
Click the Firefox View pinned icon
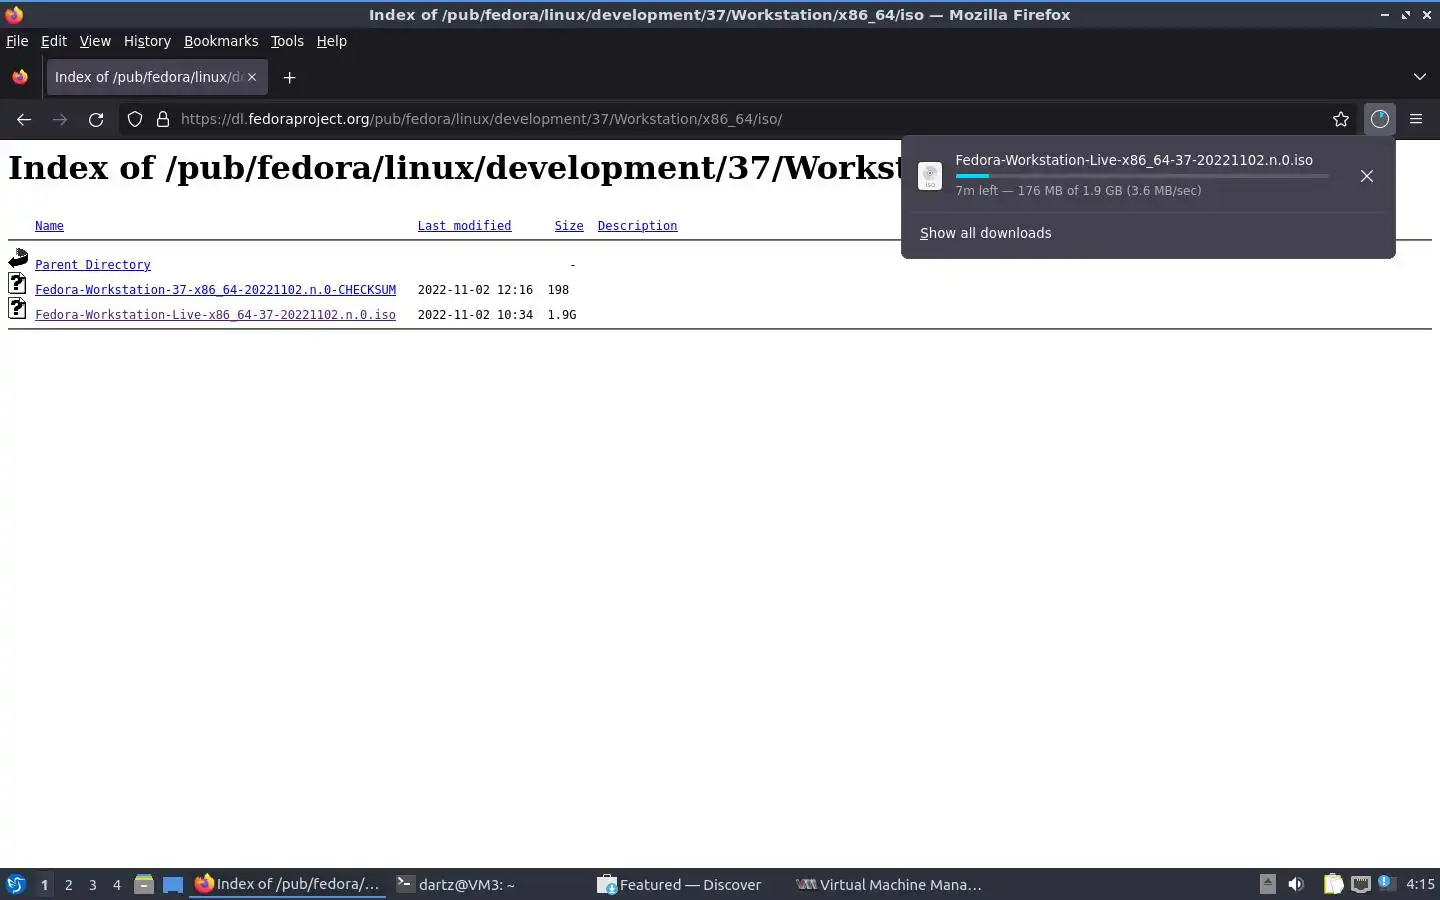click(x=20, y=77)
